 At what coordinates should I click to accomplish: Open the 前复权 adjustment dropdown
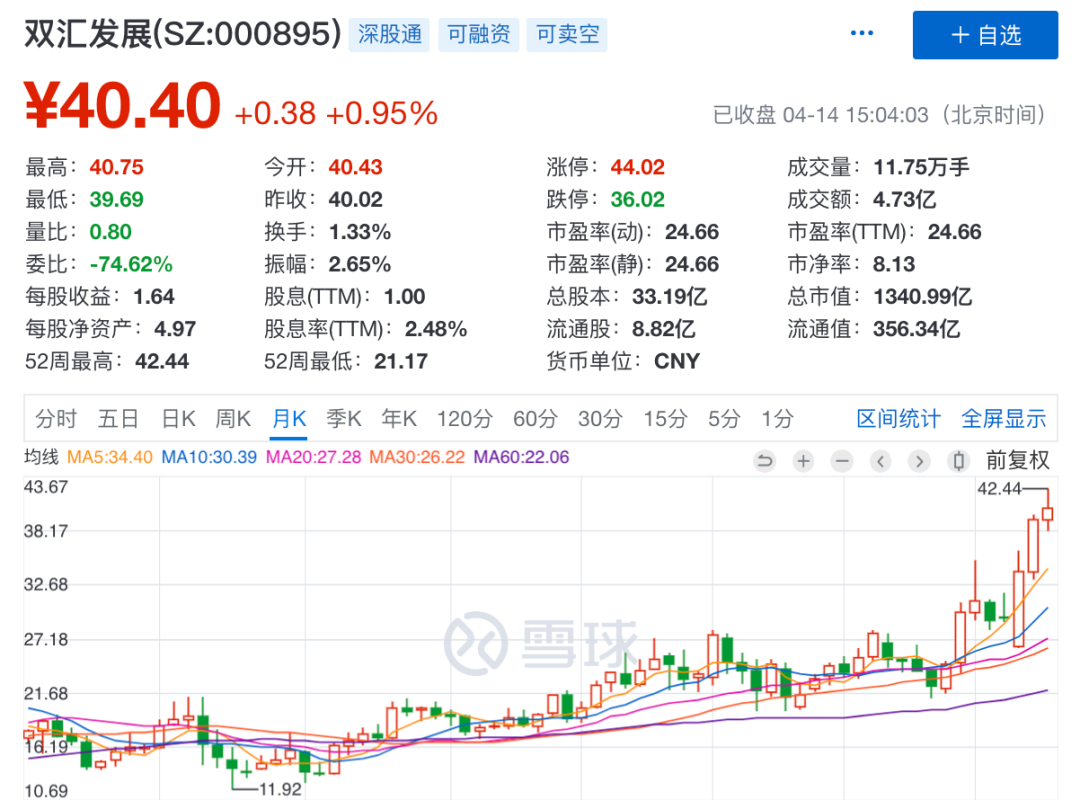1017,460
